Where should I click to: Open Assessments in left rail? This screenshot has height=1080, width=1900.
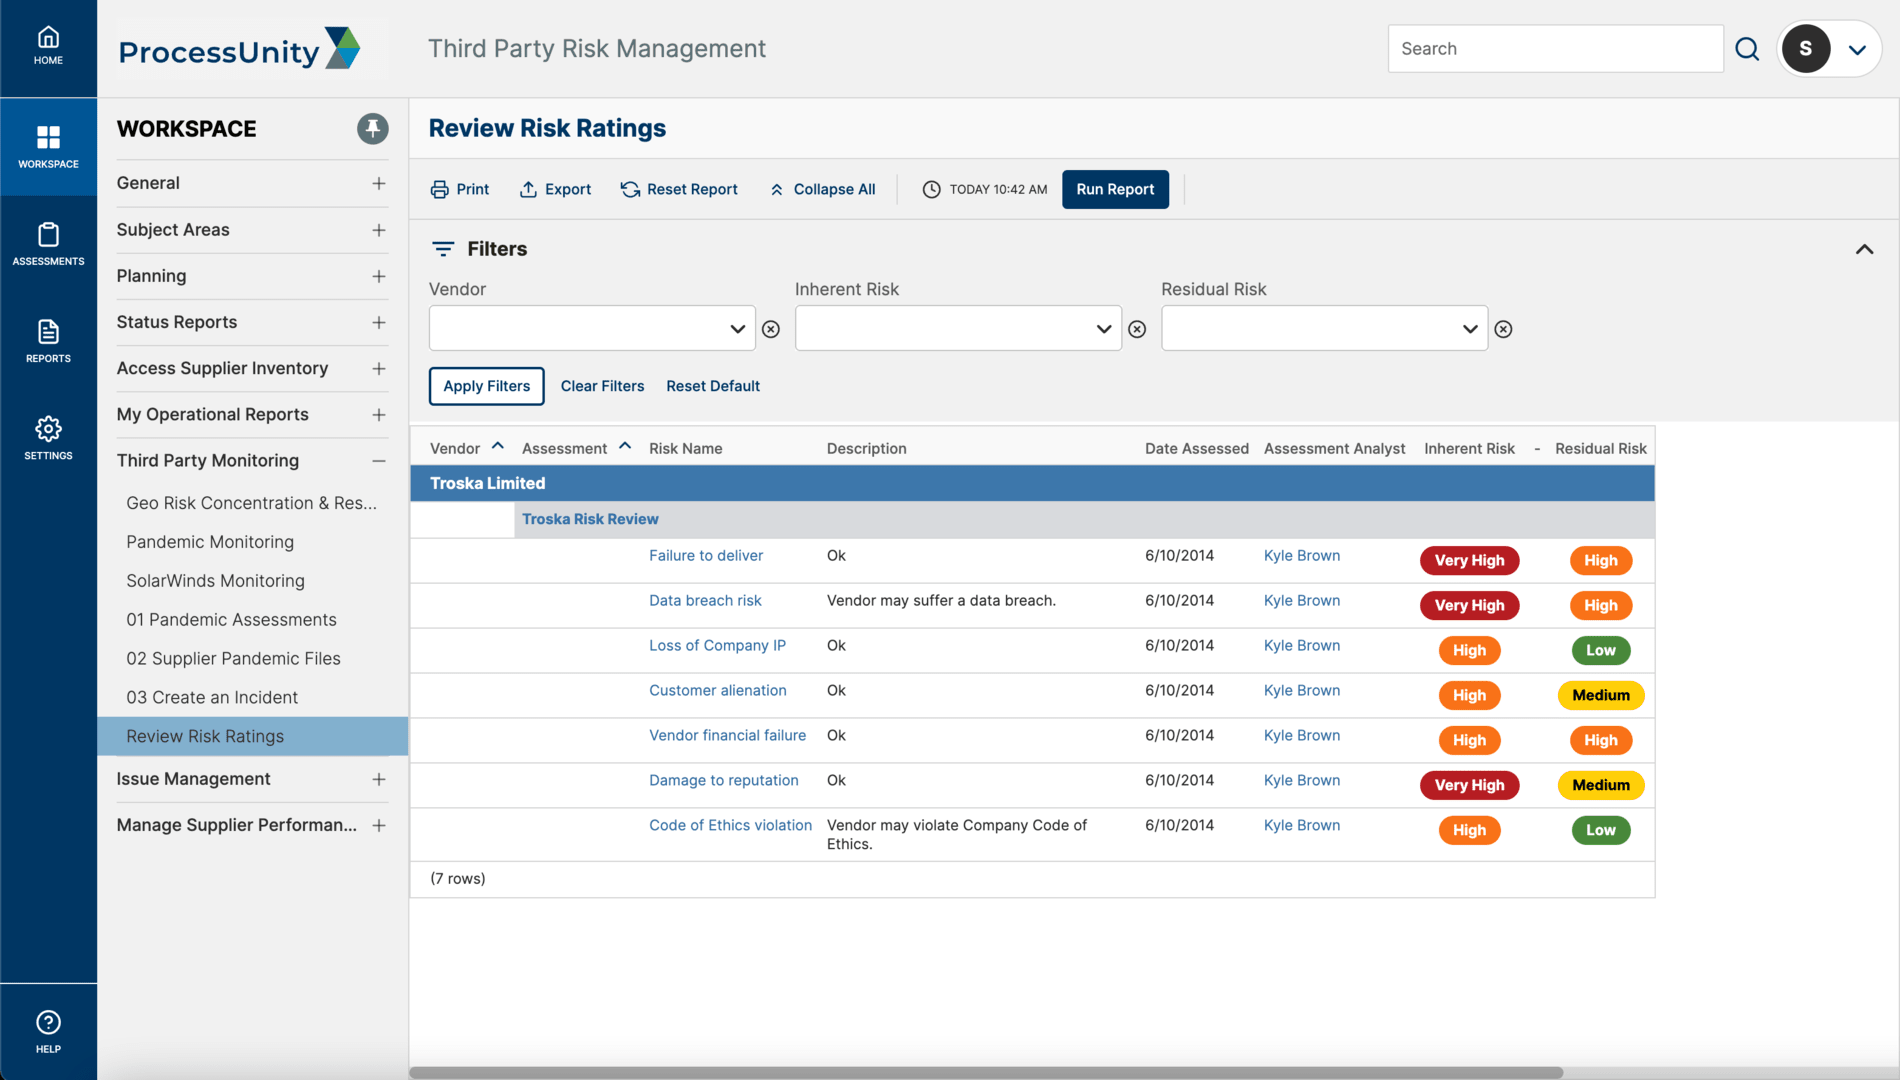48,244
